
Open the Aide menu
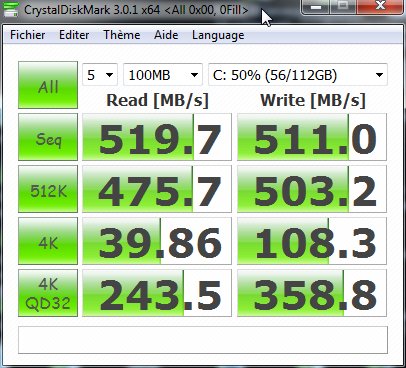pyautogui.click(x=166, y=35)
